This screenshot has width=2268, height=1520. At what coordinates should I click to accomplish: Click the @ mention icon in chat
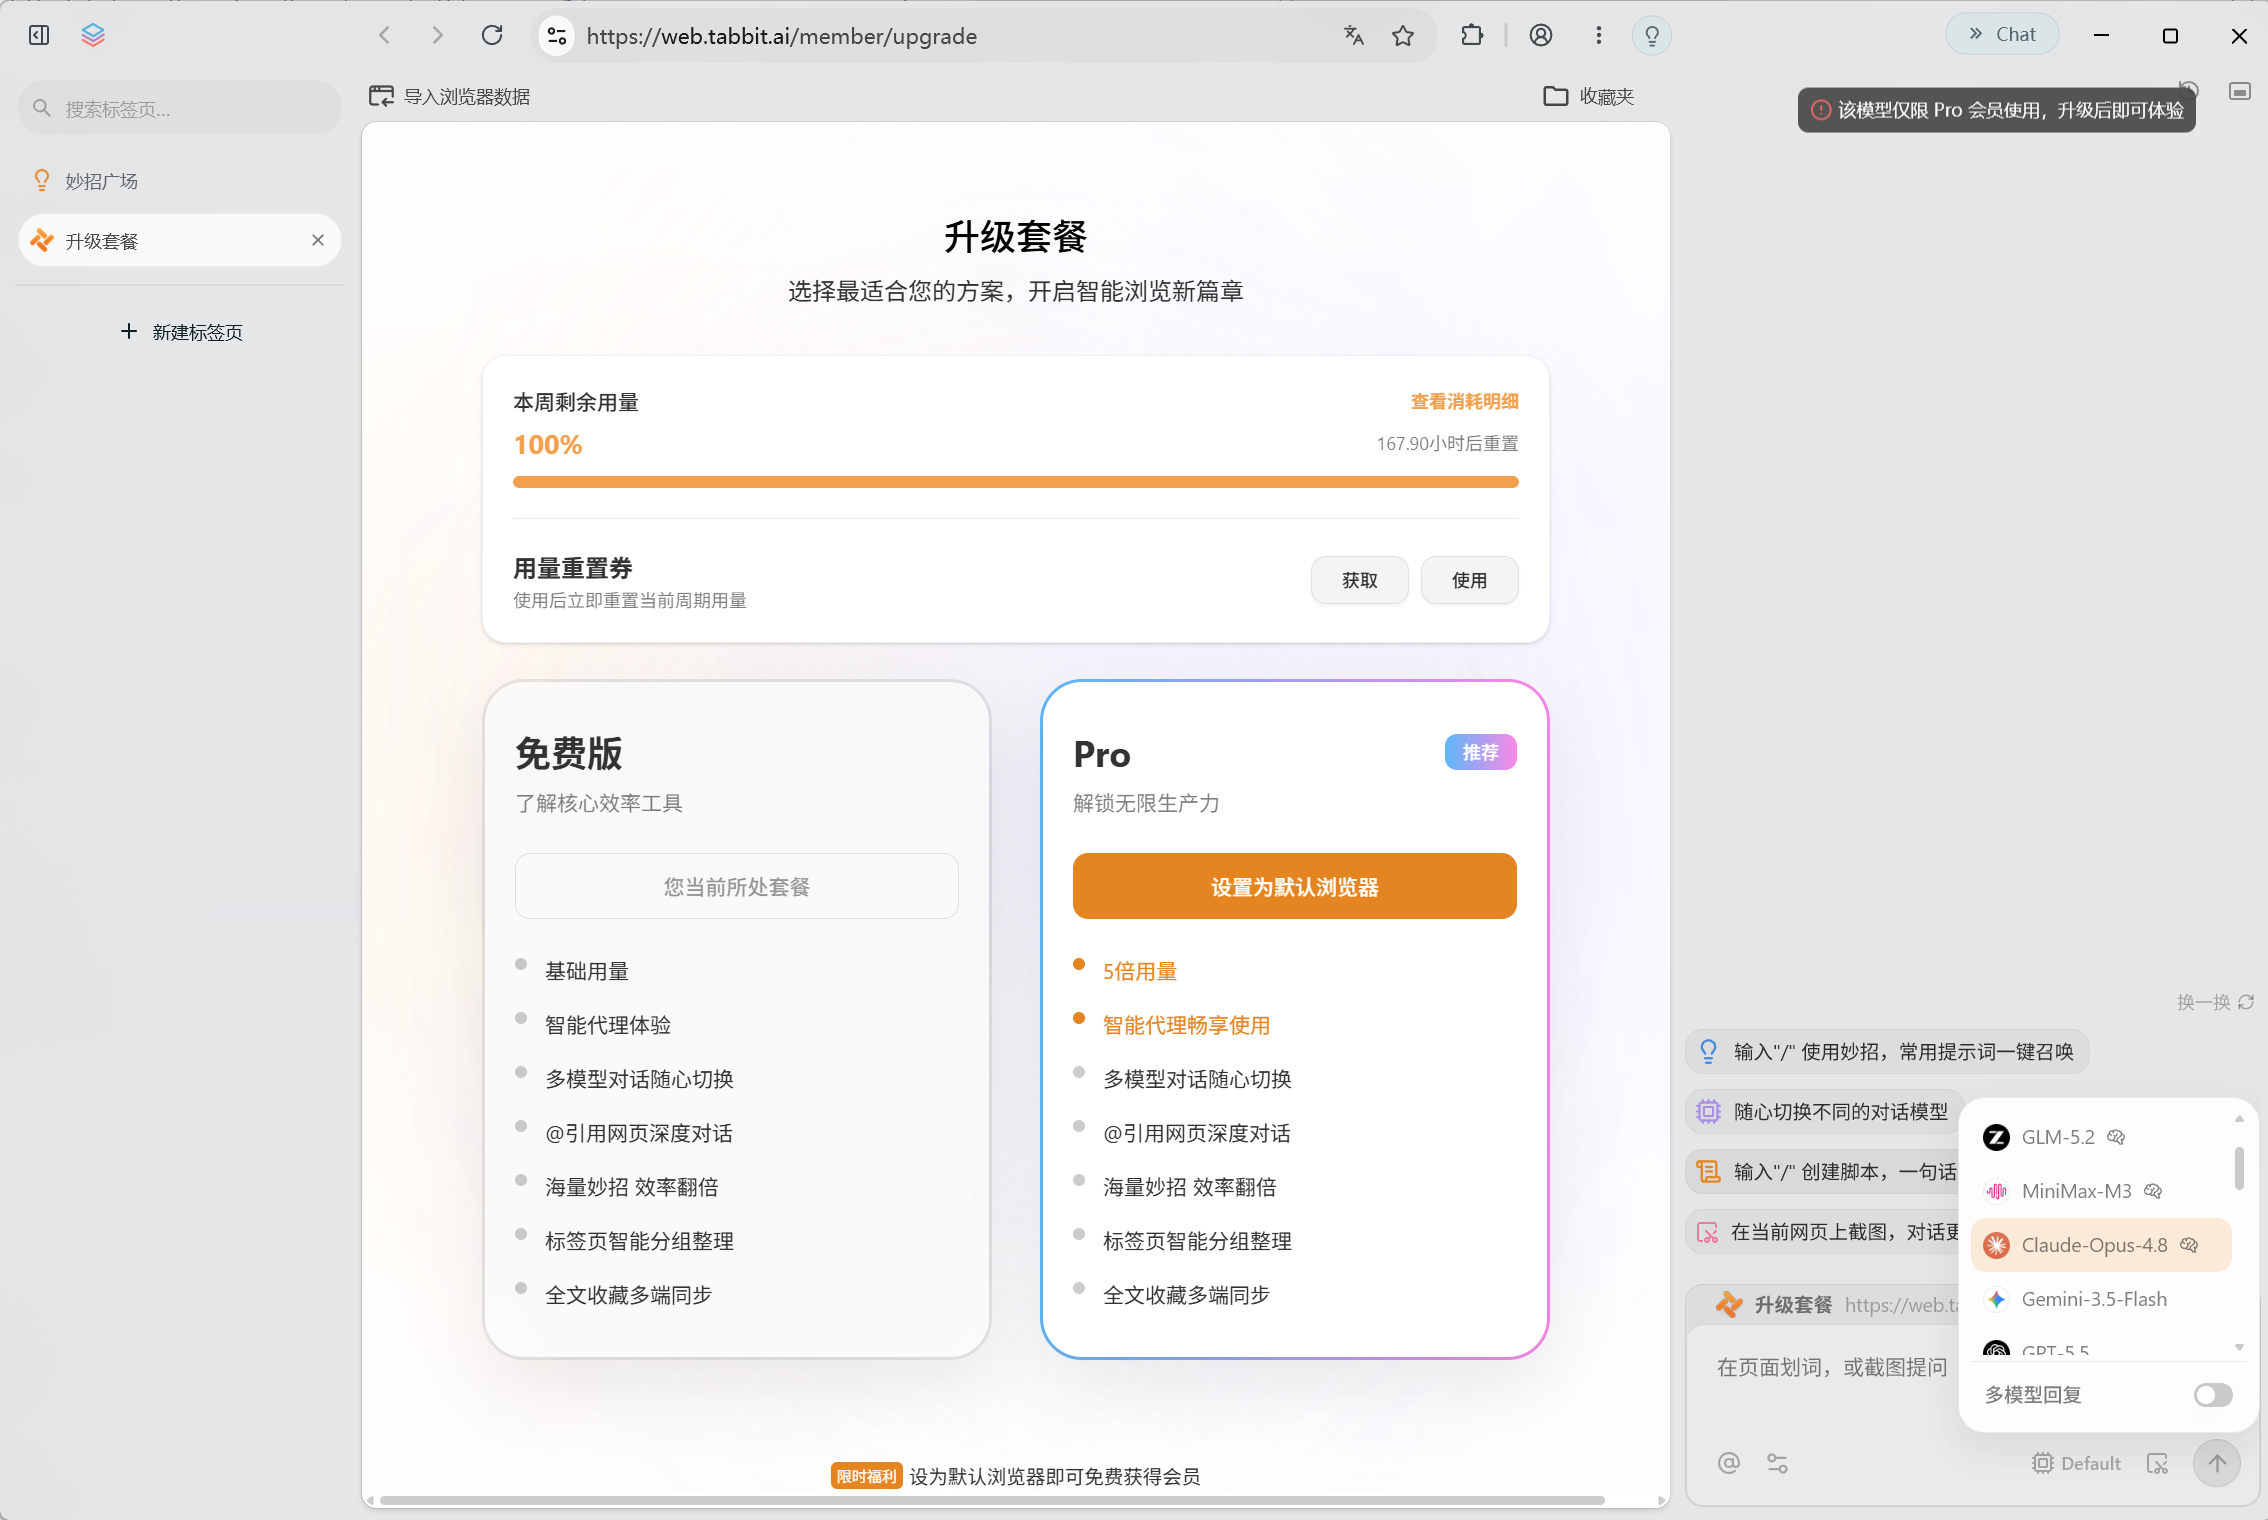click(1729, 1463)
